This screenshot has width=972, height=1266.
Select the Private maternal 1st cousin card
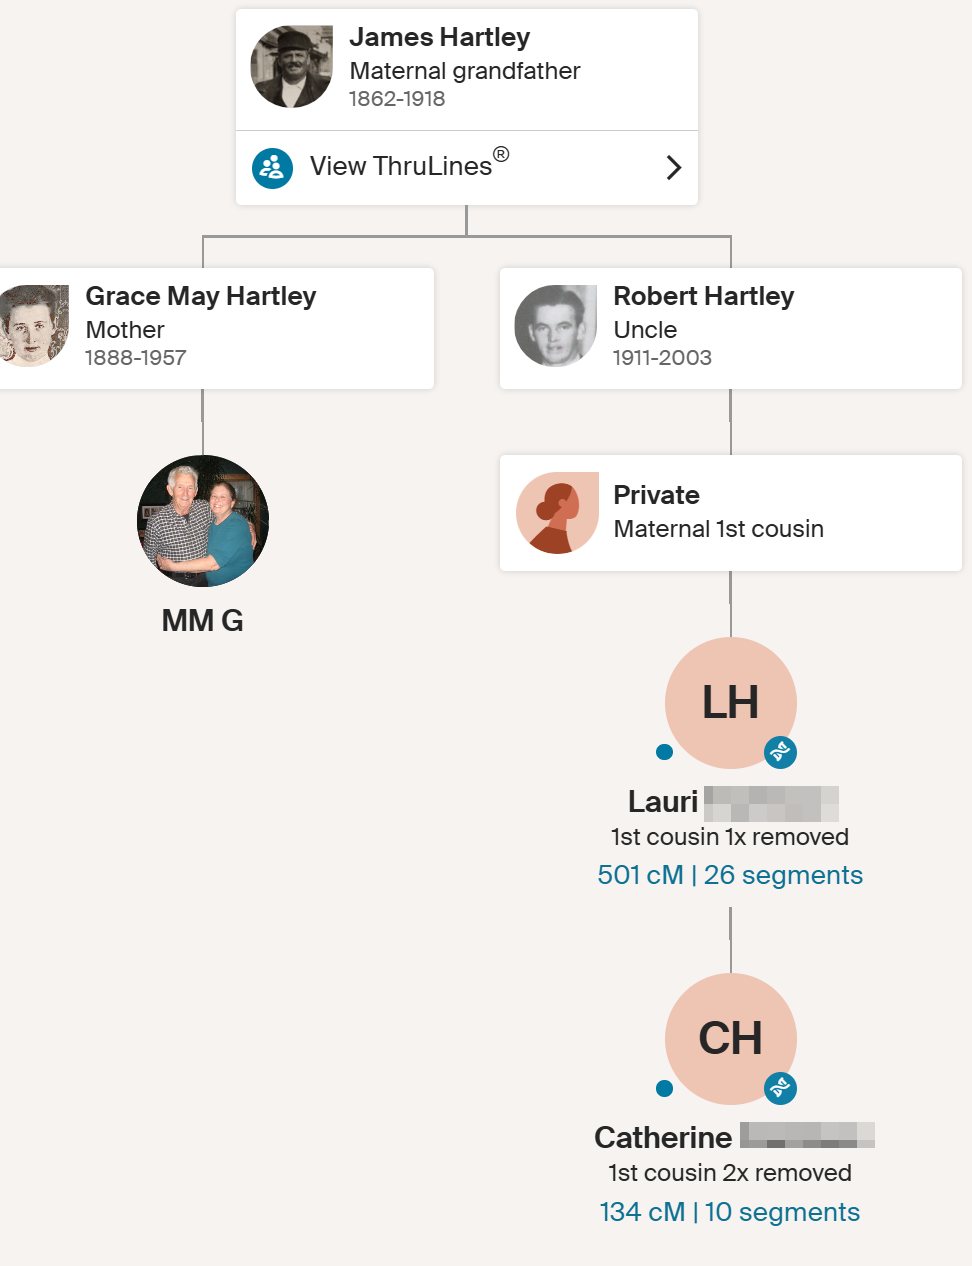tap(730, 513)
